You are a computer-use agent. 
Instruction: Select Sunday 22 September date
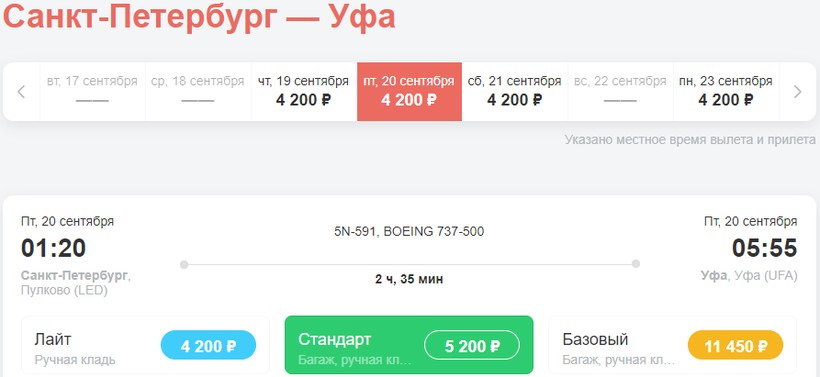(621, 92)
